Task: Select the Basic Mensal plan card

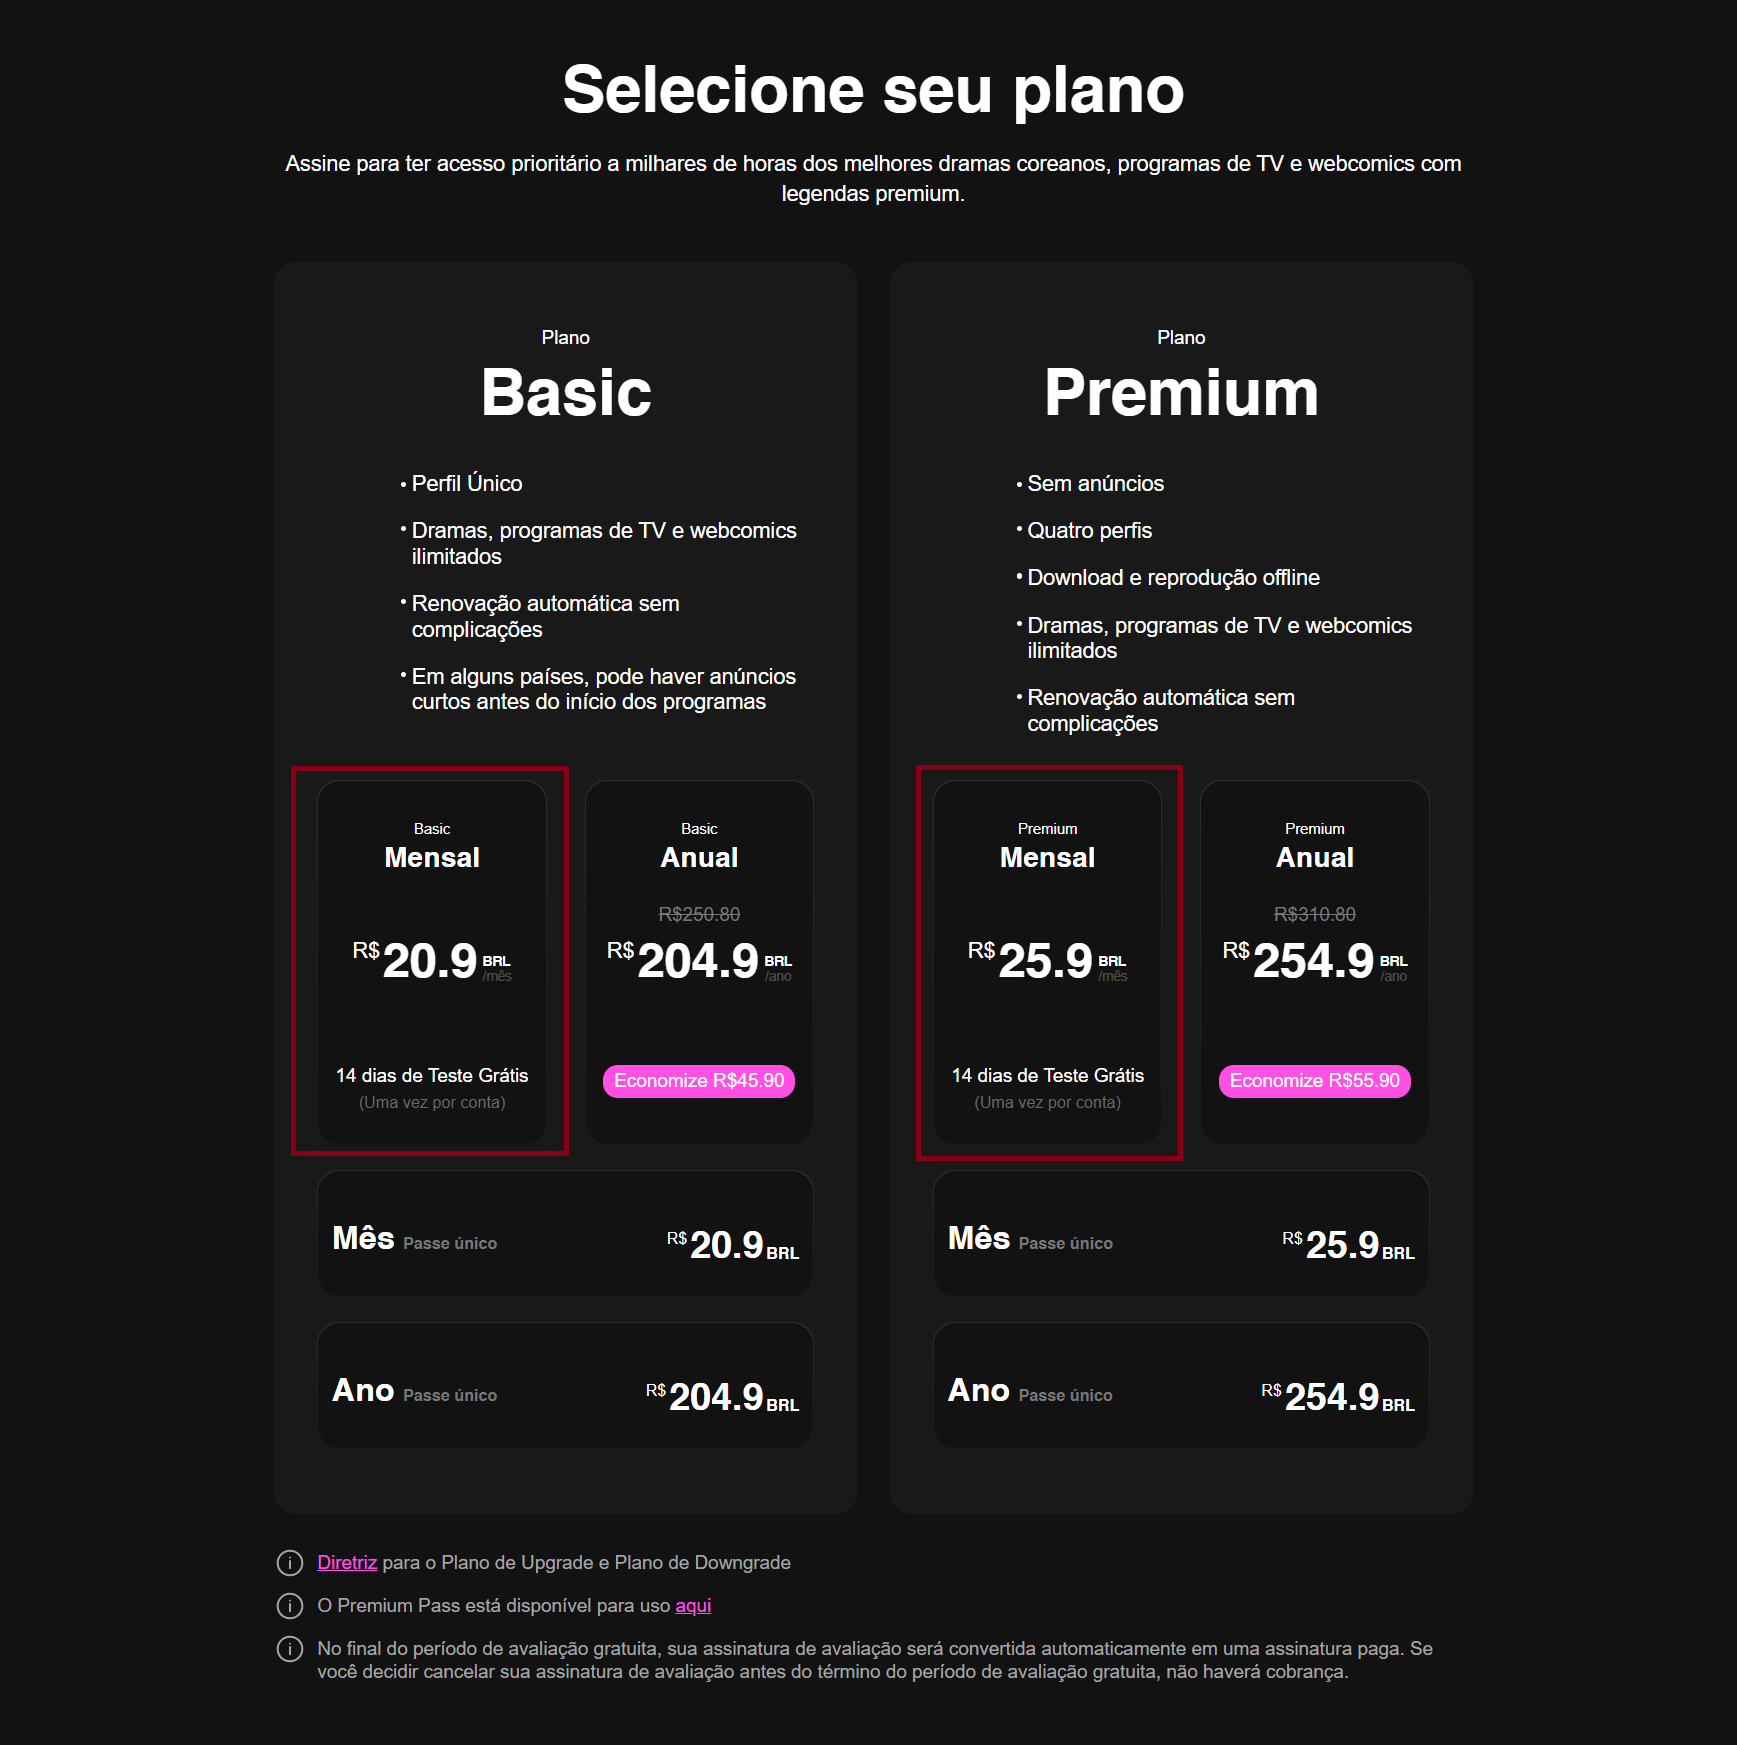Action: [432, 962]
